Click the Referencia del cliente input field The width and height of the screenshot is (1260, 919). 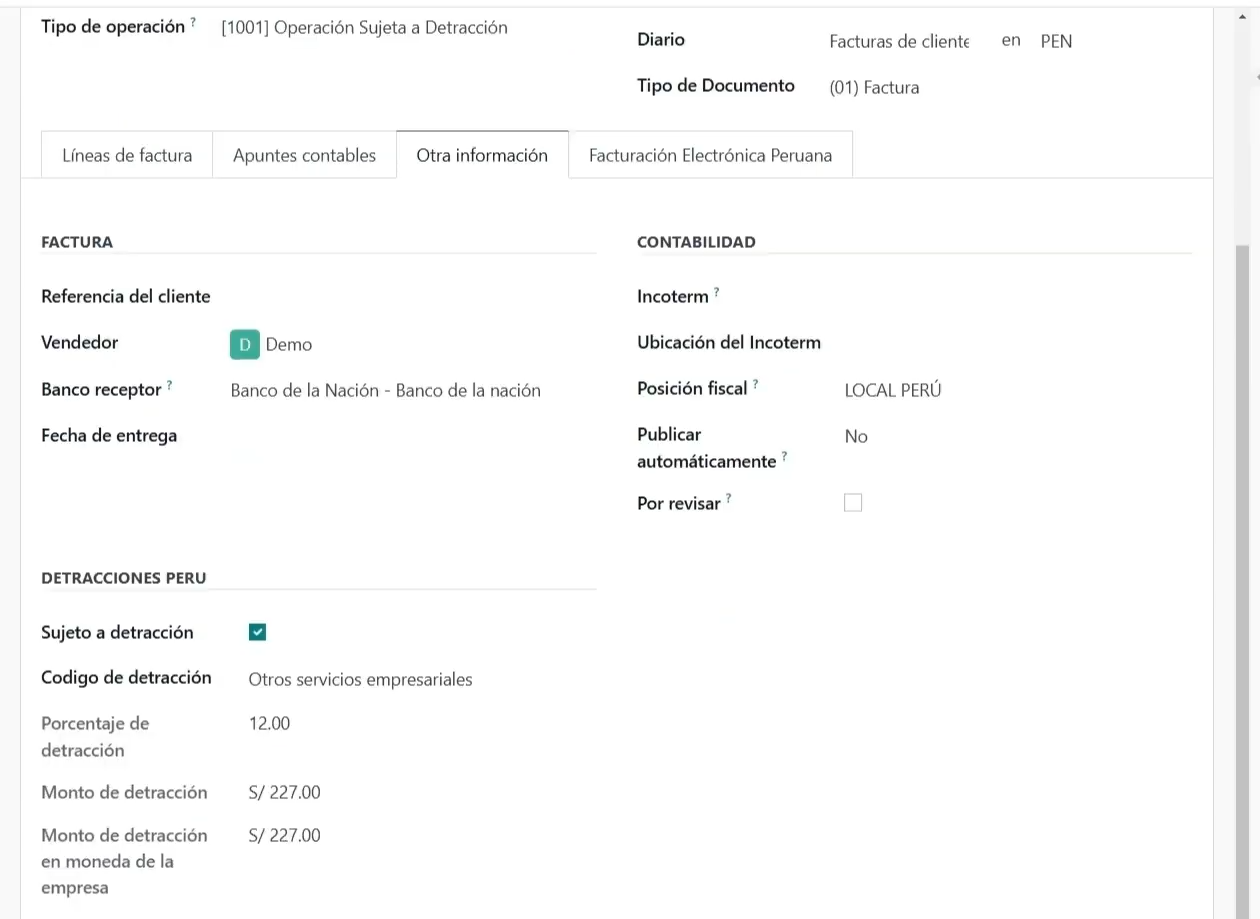412,297
